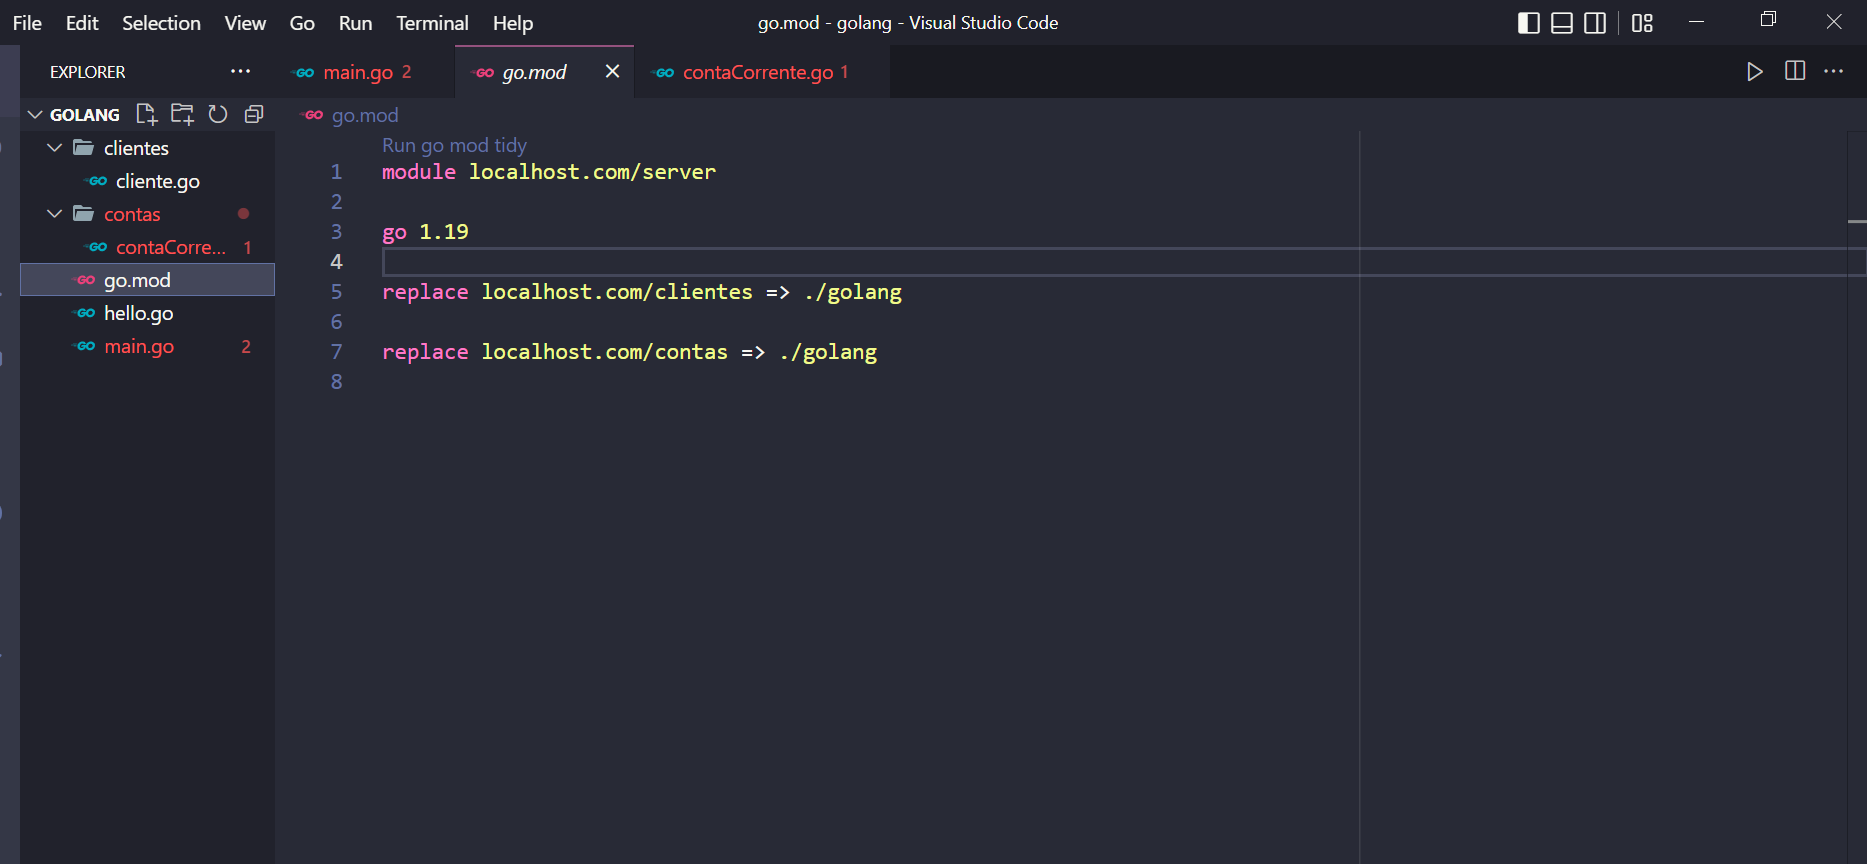Click the EXPLORER panel title
The width and height of the screenshot is (1867, 864).
pyautogui.click(x=88, y=72)
